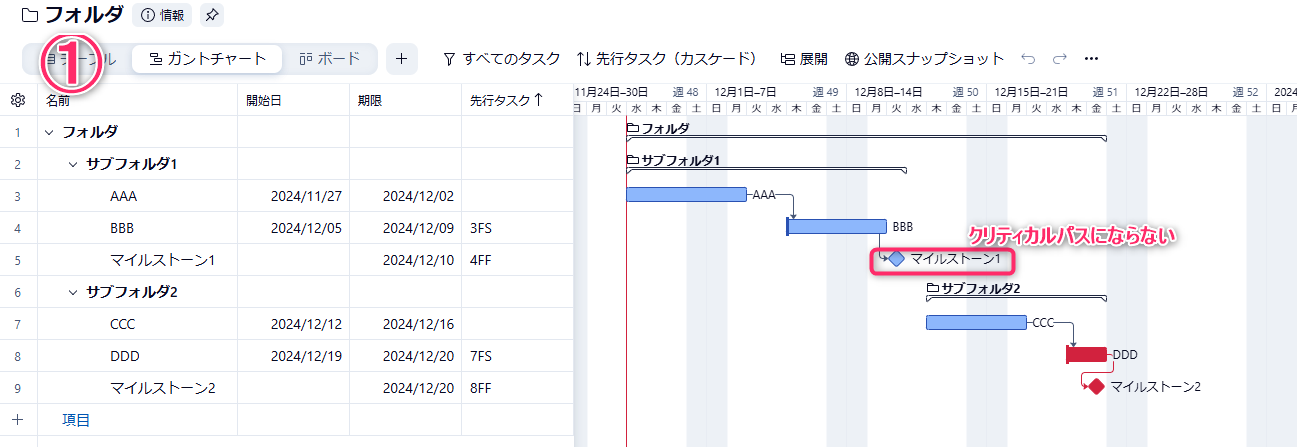Image resolution: width=1297 pixels, height=447 pixels.
Task: Click the red DDD task bar
Action: (1086, 354)
